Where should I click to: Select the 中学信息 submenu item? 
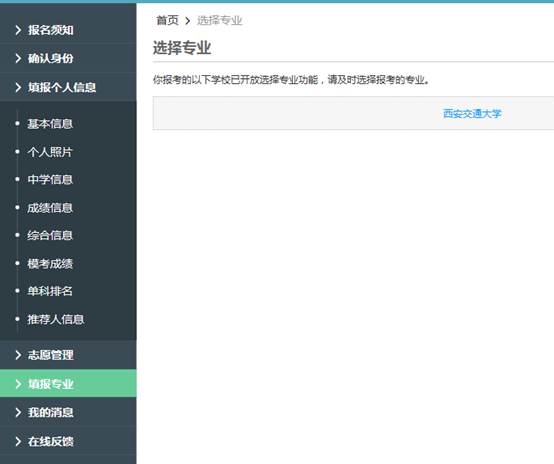pyautogui.click(x=50, y=180)
